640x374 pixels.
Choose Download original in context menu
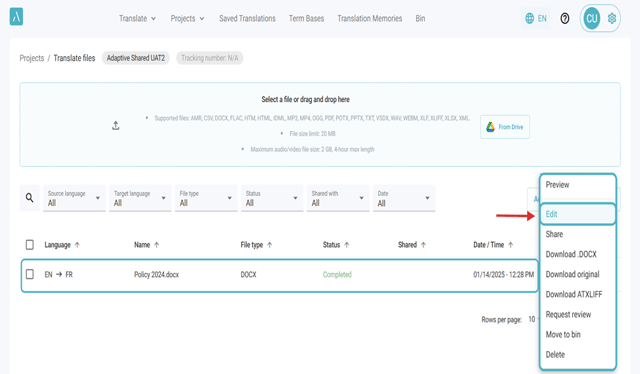[x=578, y=274]
